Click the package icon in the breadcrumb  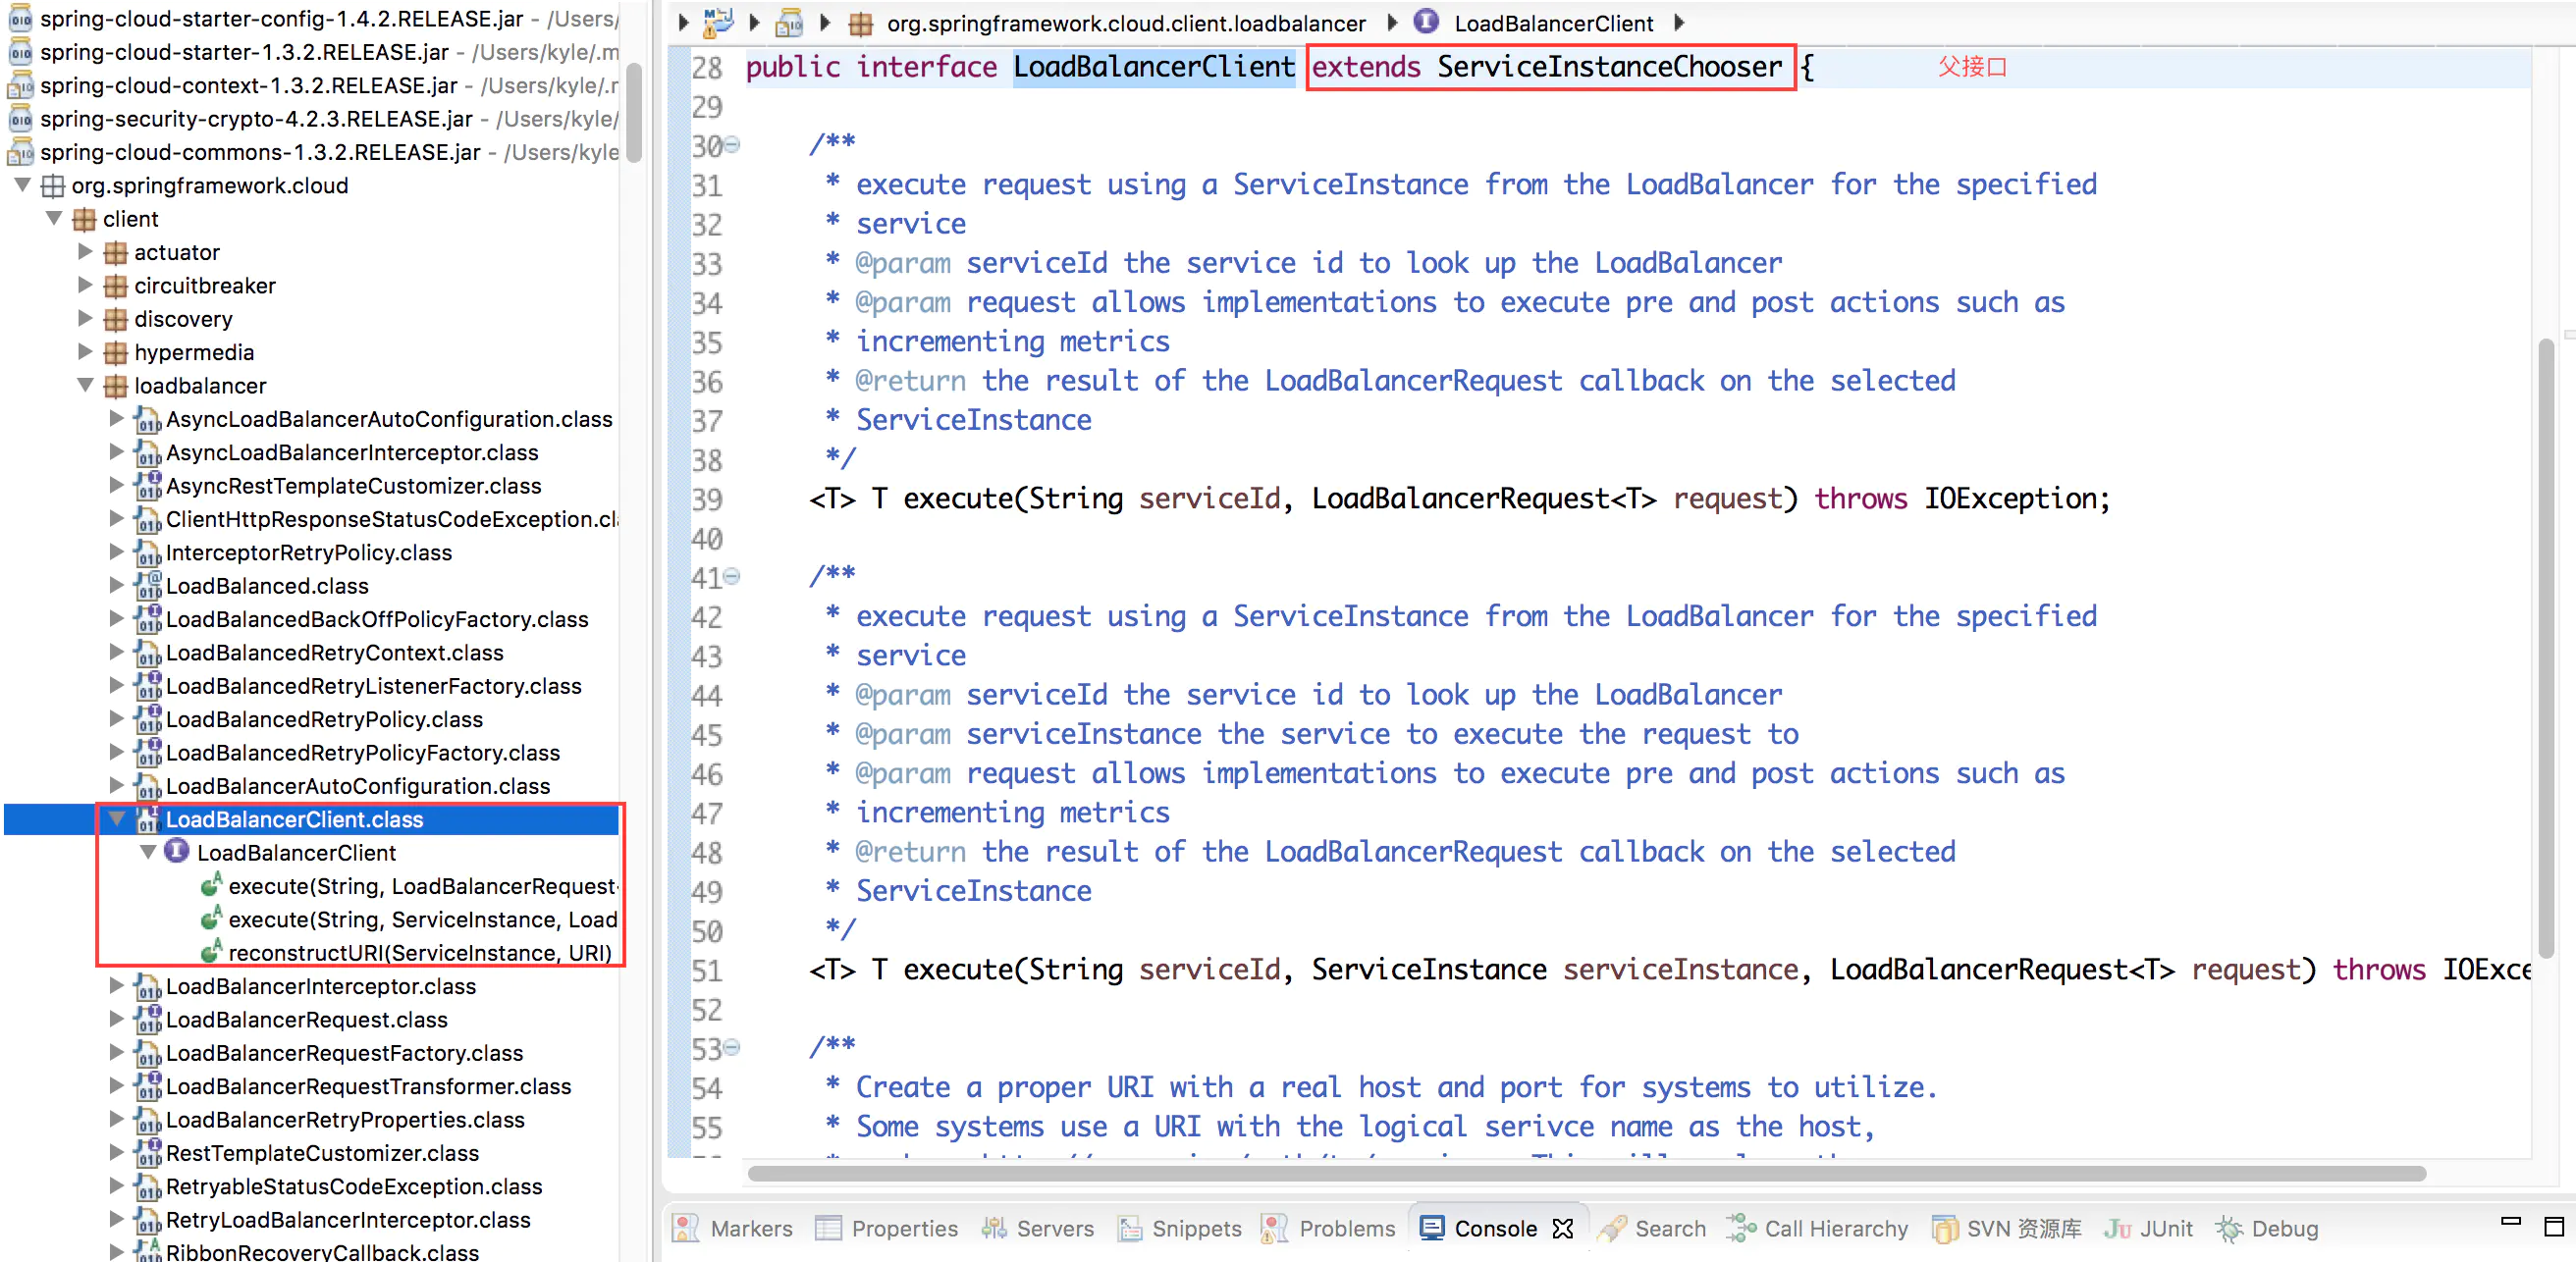[x=860, y=23]
